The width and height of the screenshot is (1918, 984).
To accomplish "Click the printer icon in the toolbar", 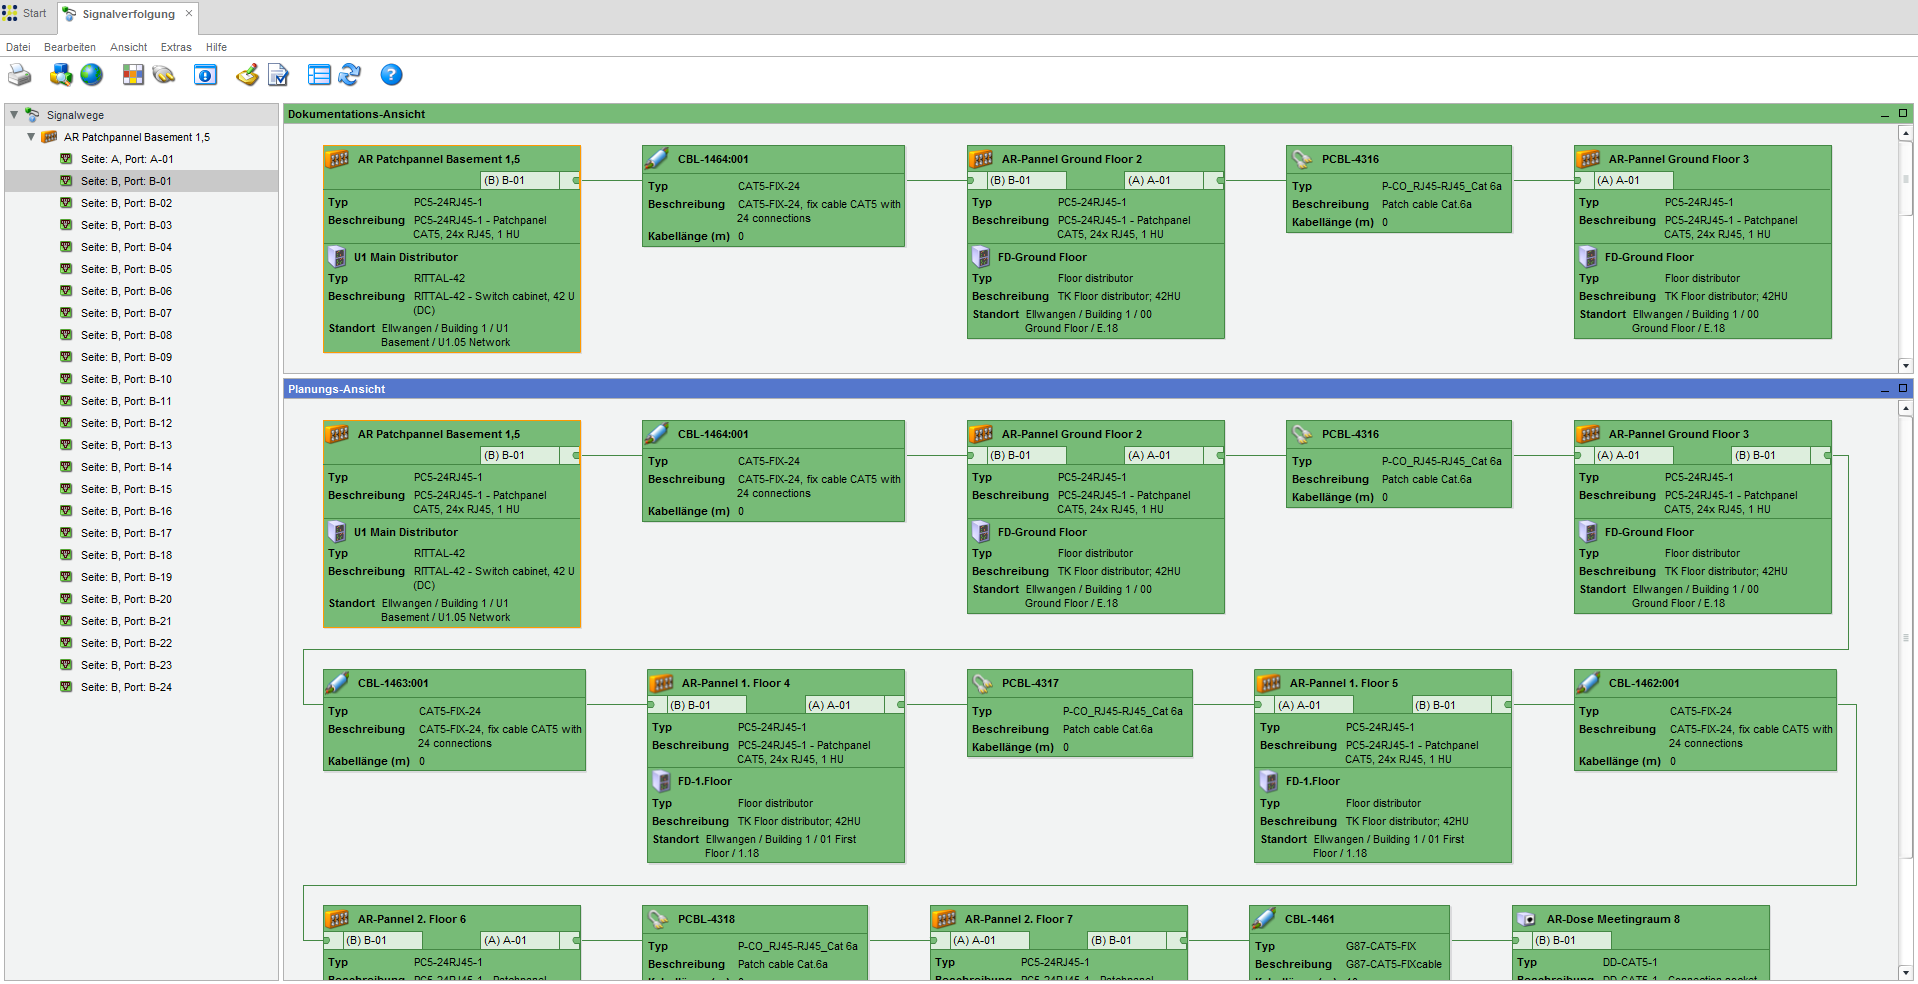I will 20,75.
